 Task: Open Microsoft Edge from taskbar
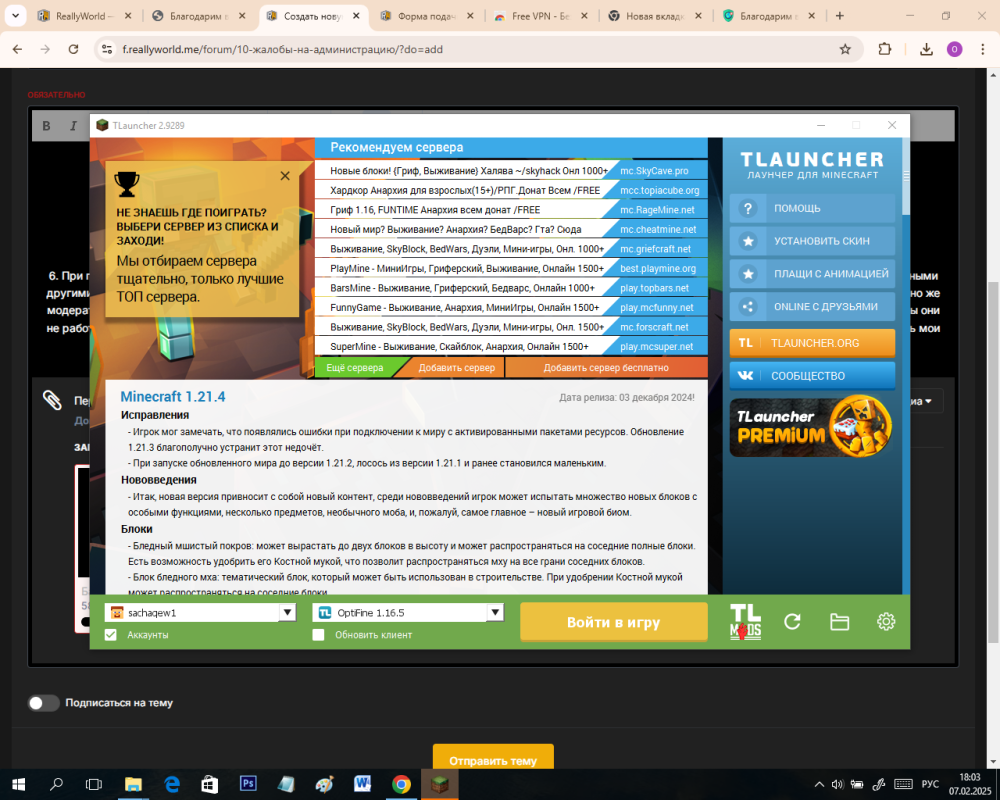172,784
